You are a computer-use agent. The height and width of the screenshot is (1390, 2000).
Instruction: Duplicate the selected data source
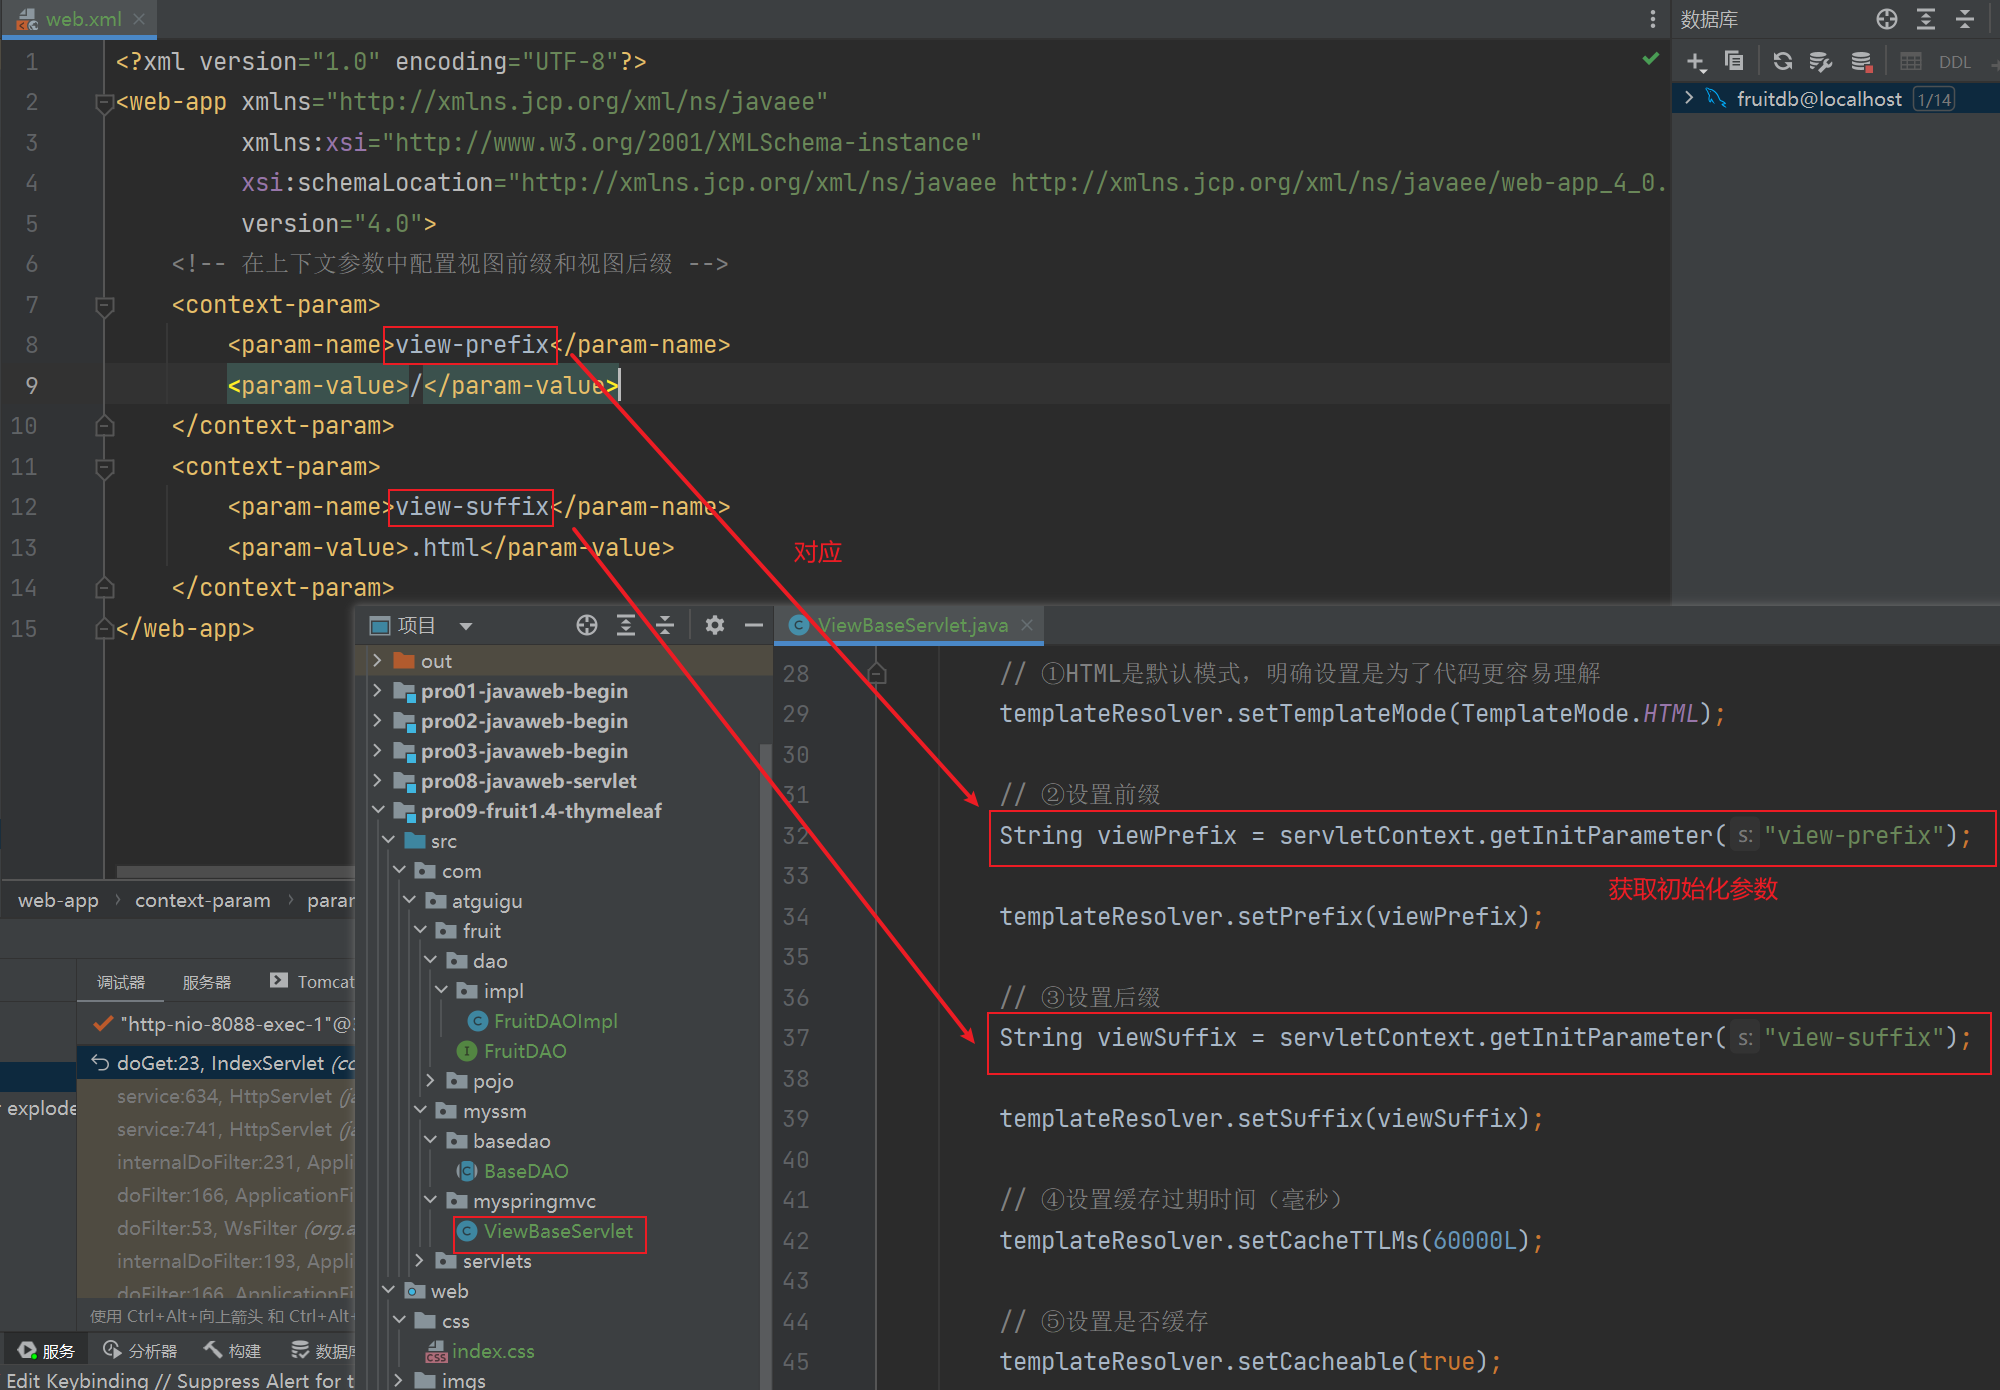(1734, 60)
